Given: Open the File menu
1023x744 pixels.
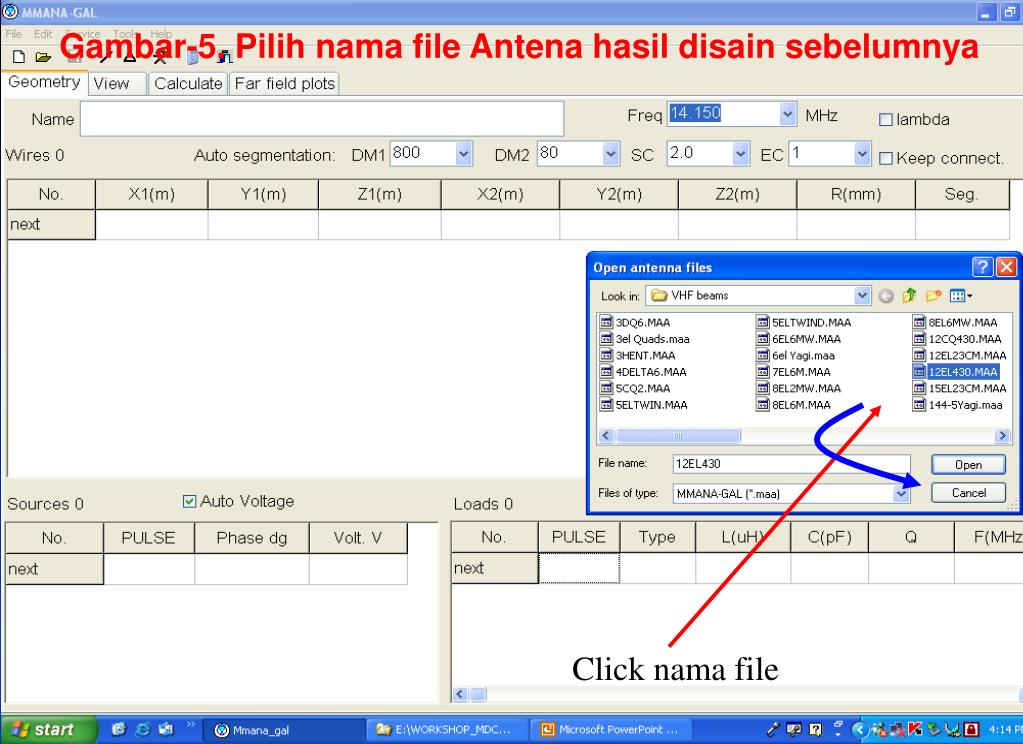Looking at the screenshot, I should tap(13, 34).
